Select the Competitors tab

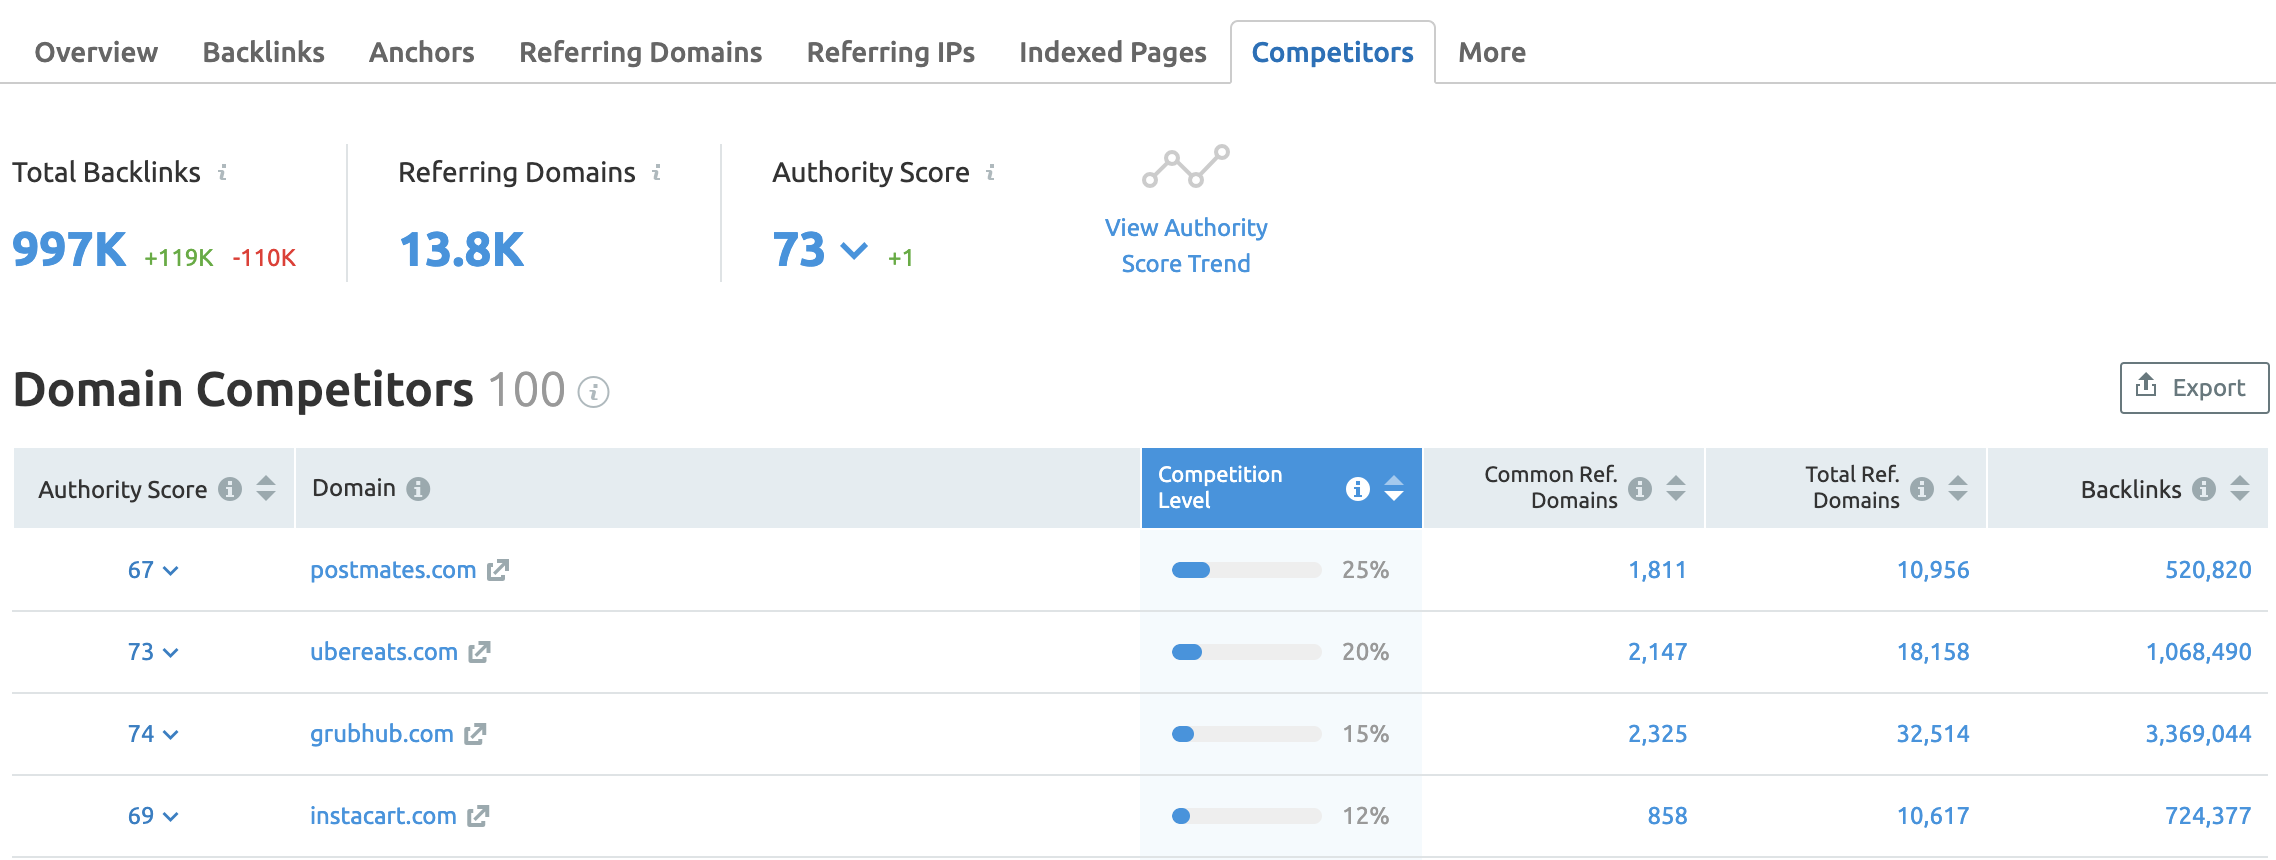click(x=1332, y=52)
